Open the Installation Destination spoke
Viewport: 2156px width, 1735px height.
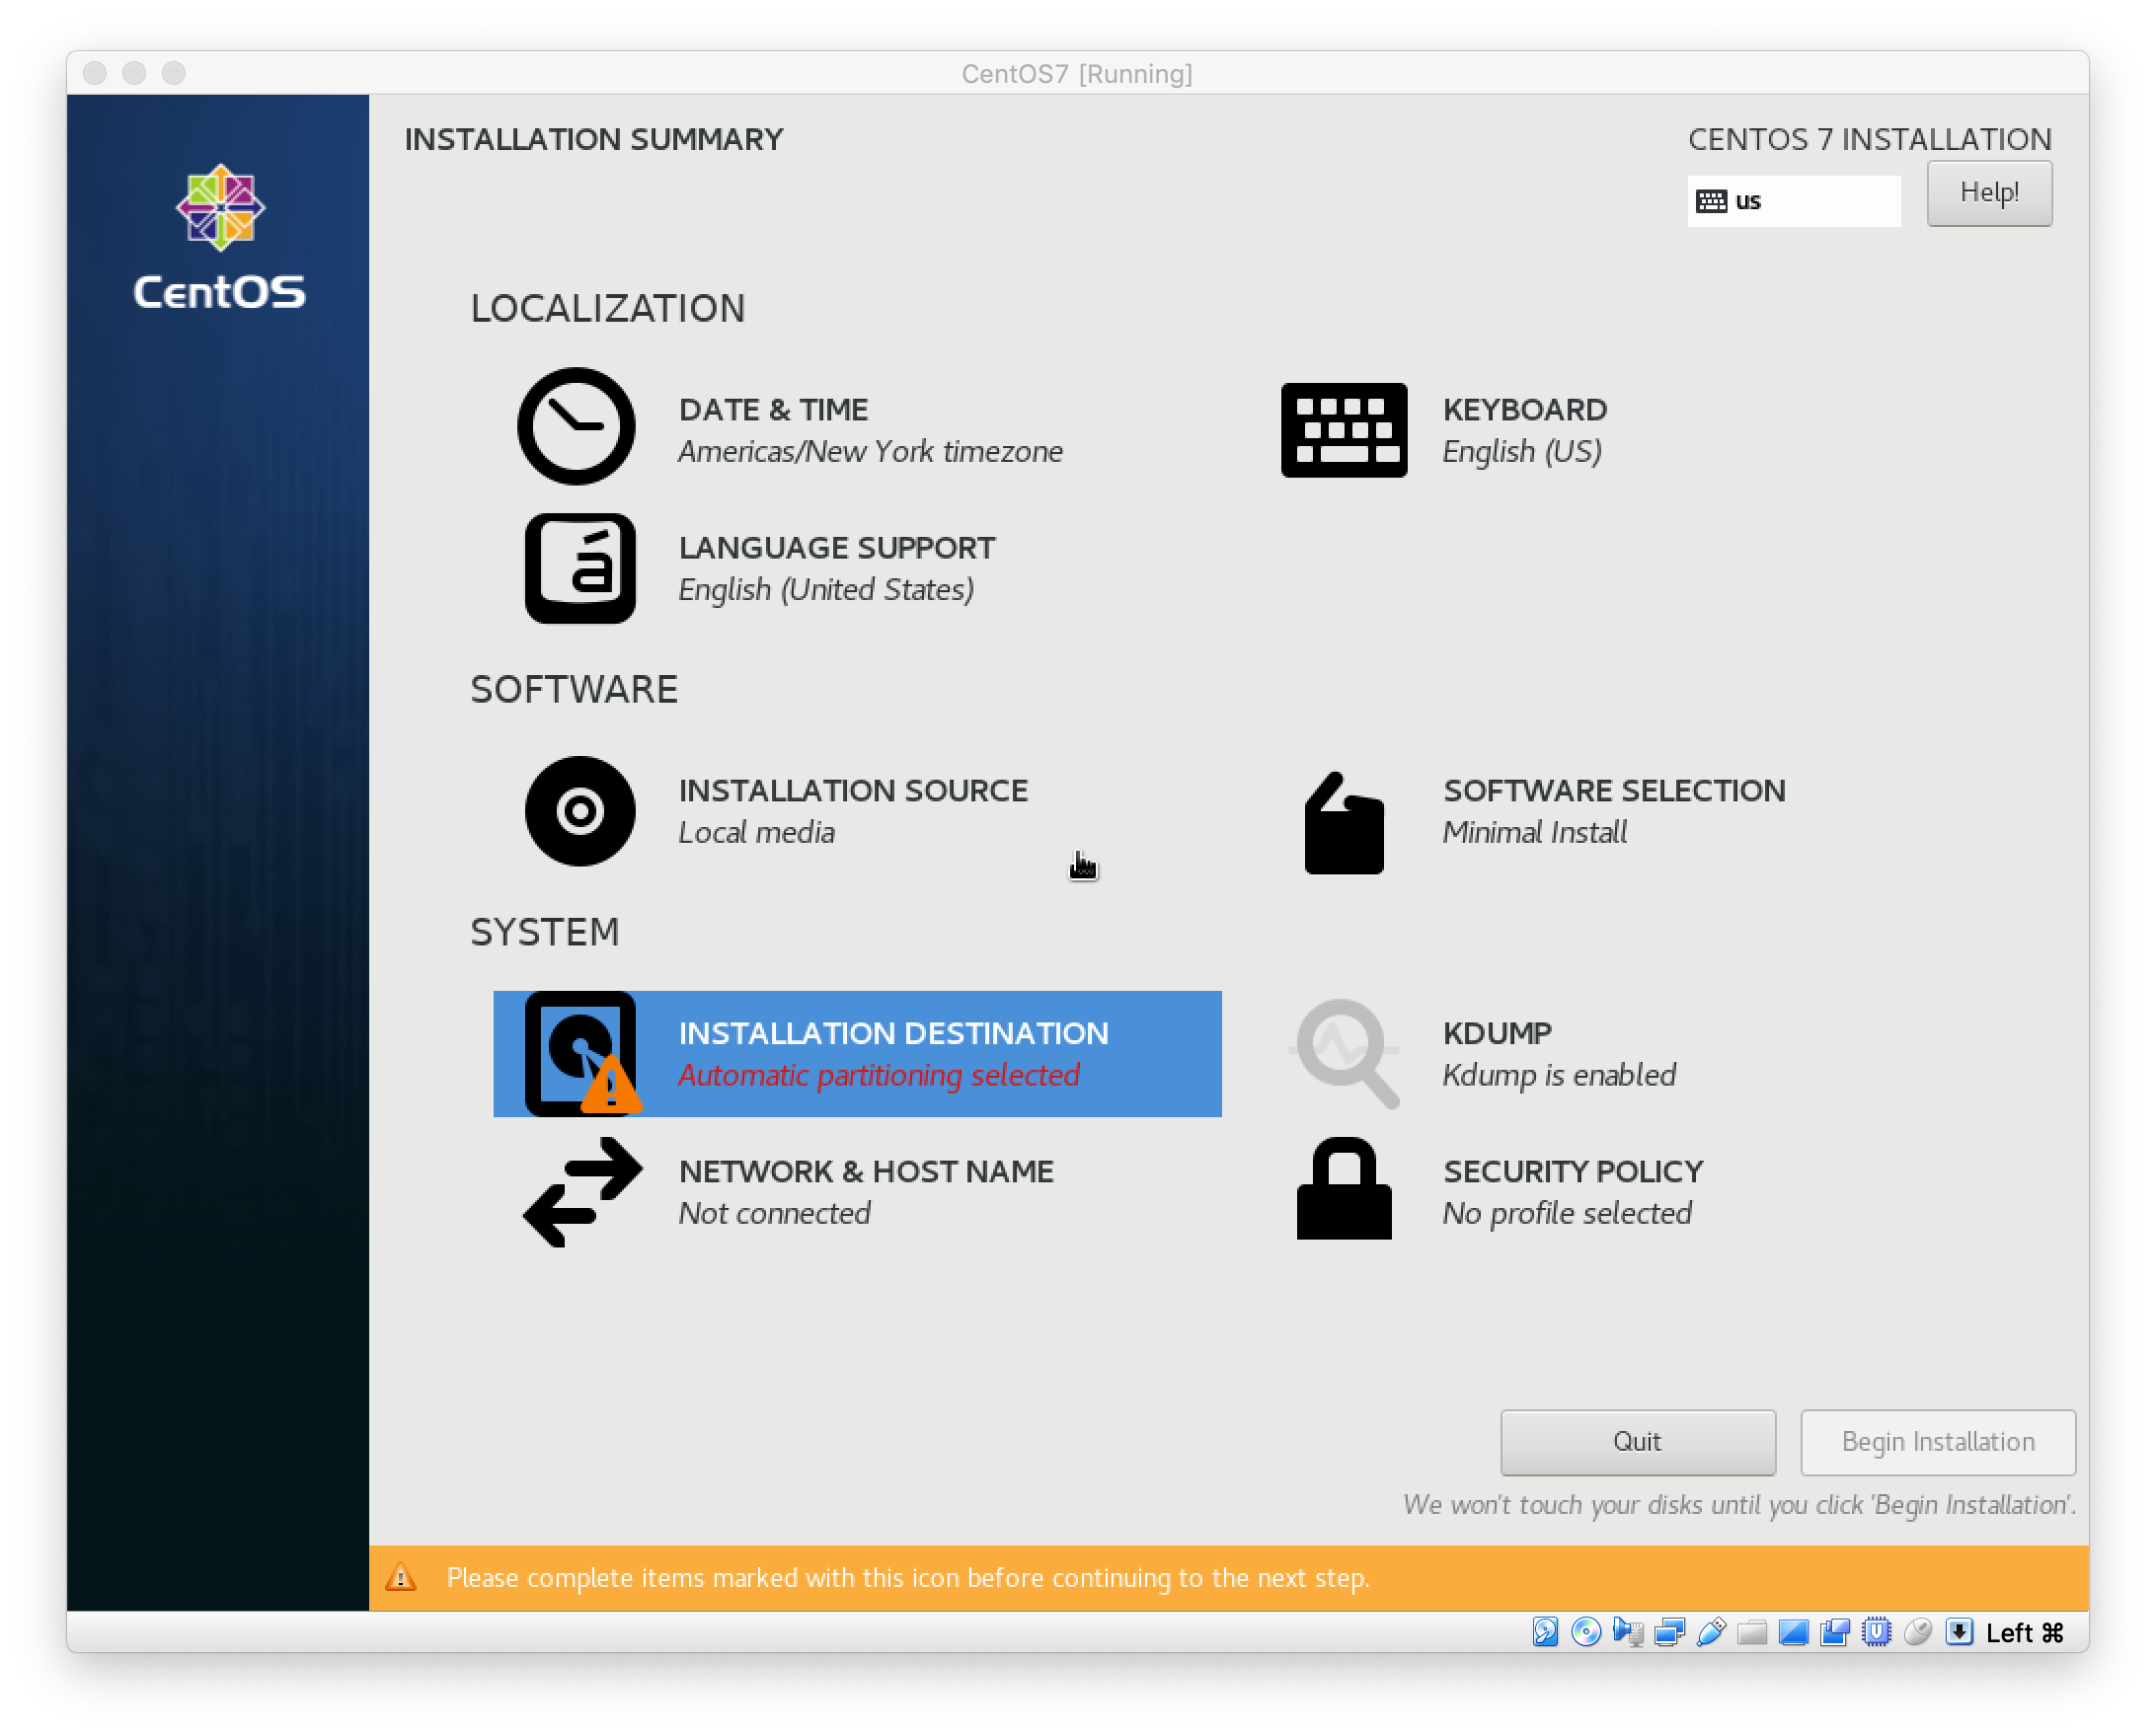tap(857, 1053)
